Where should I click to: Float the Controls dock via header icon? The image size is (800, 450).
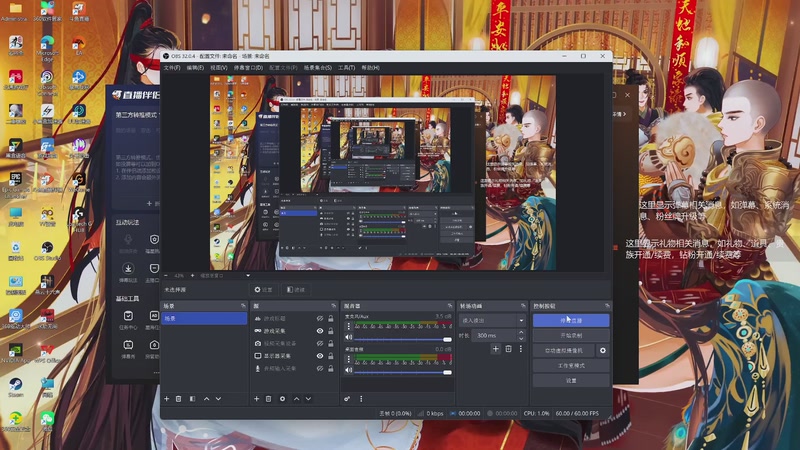tap(607, 306)
